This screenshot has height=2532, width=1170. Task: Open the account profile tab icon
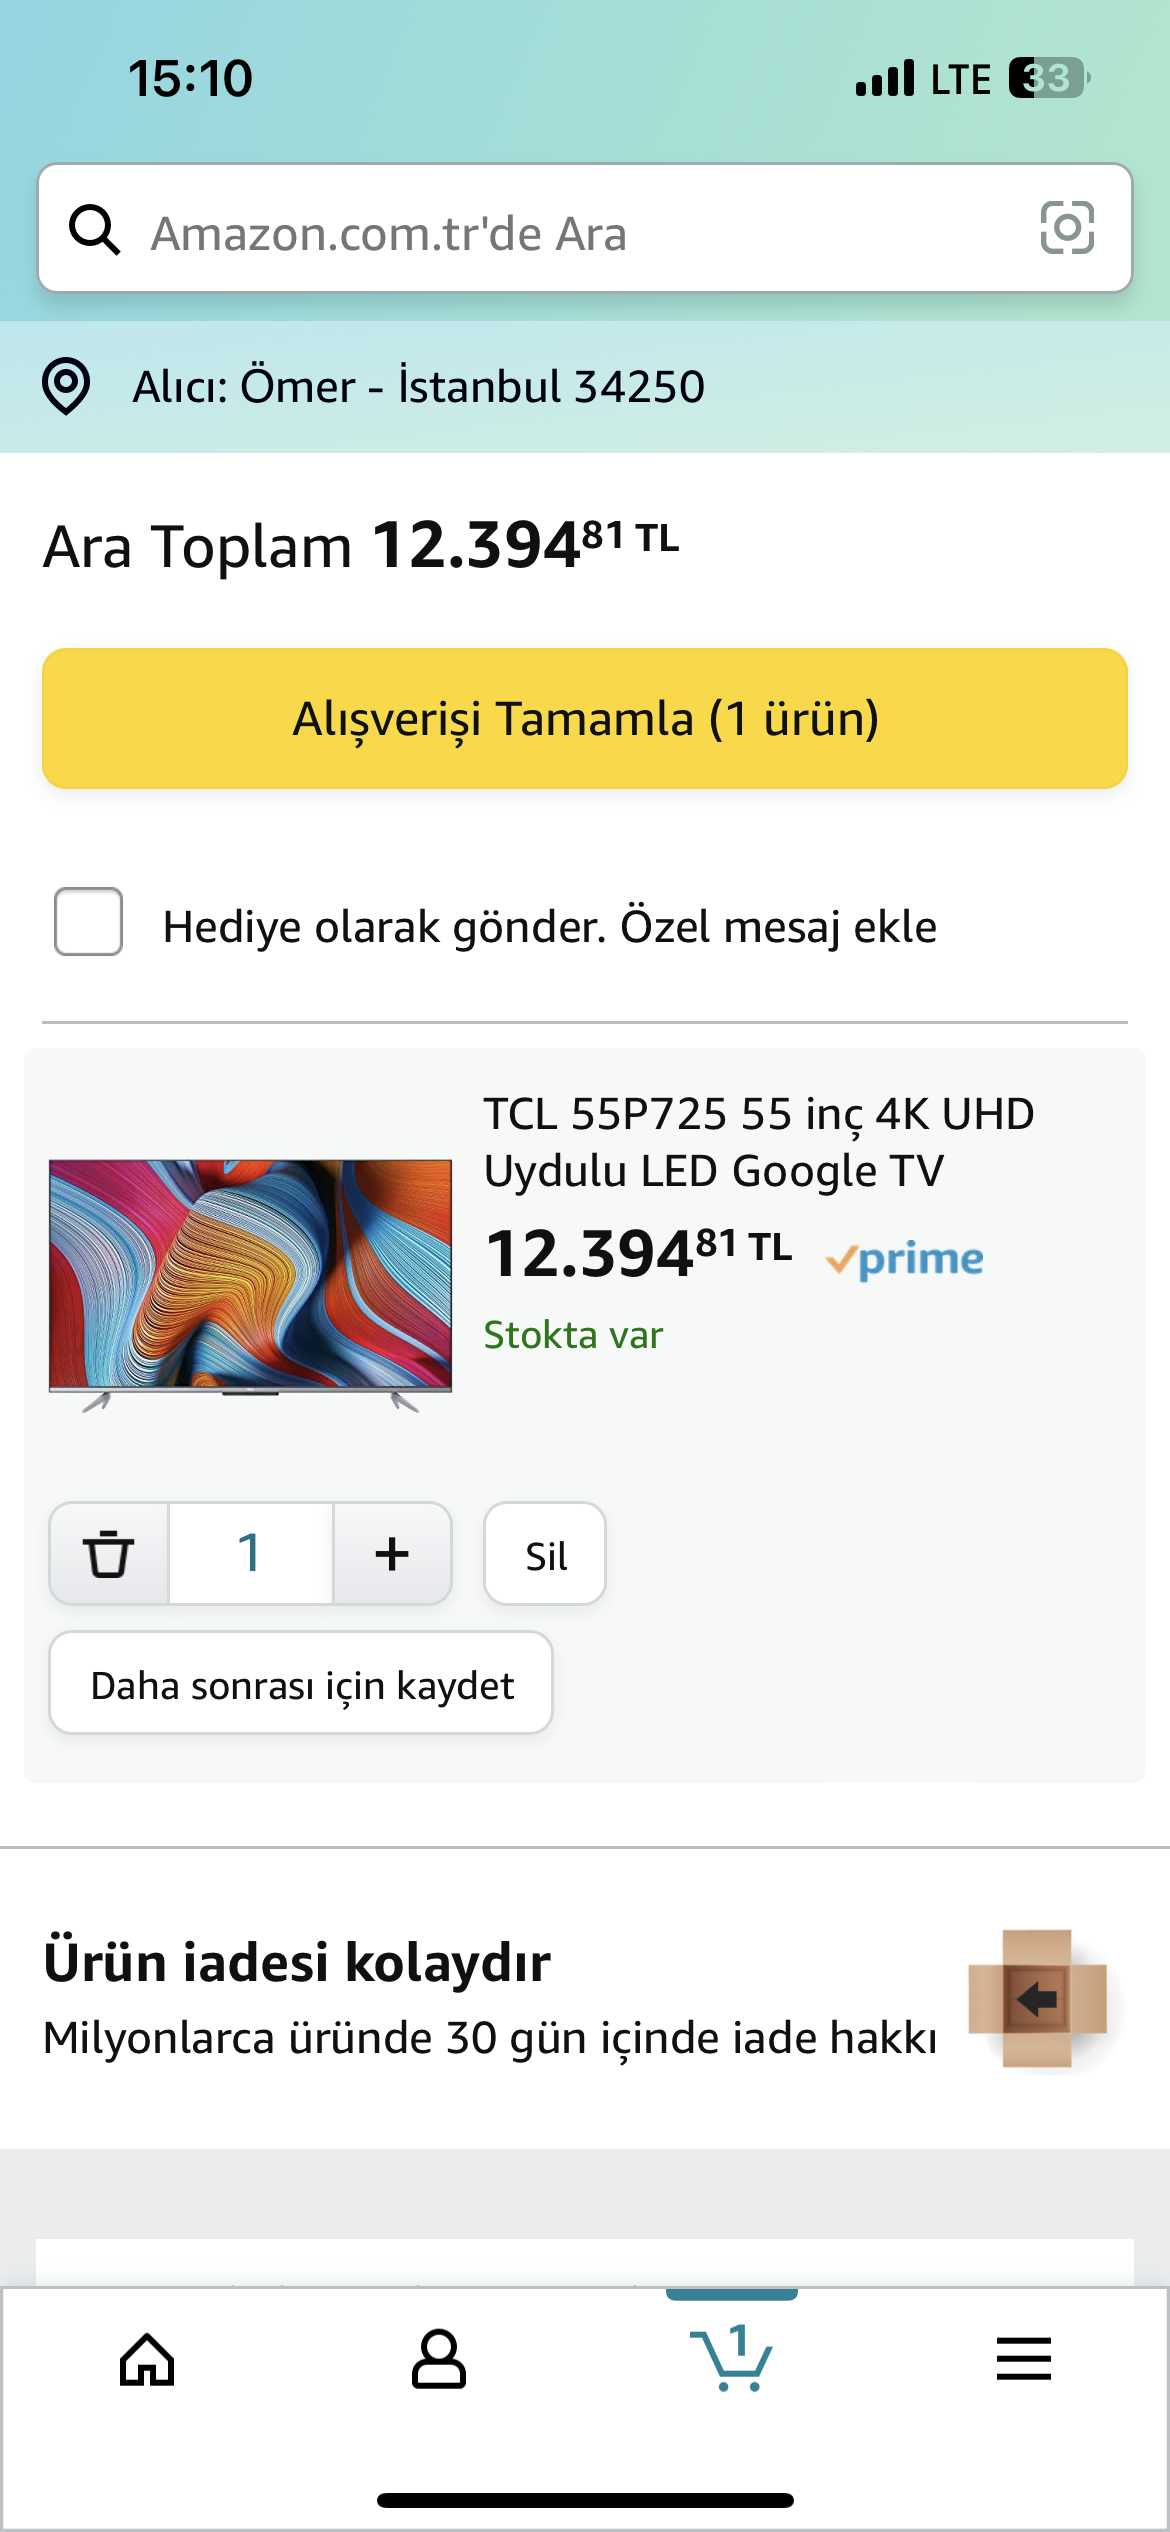(439, 2360)
